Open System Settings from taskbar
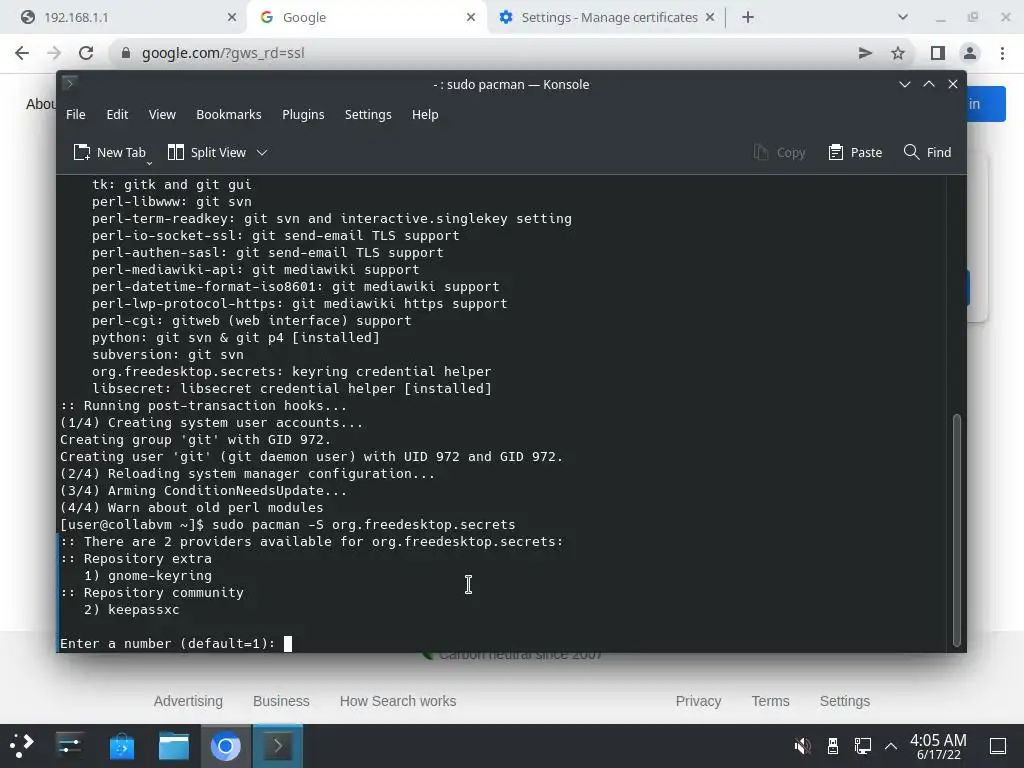The height and width of the screenshot is (768, 1024). 69,746
